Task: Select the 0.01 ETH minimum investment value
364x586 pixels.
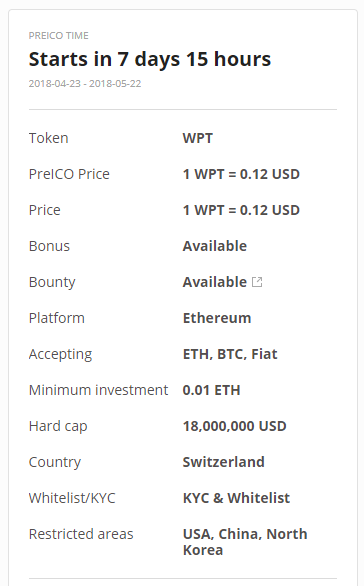Action: click(x=211, y=390)
